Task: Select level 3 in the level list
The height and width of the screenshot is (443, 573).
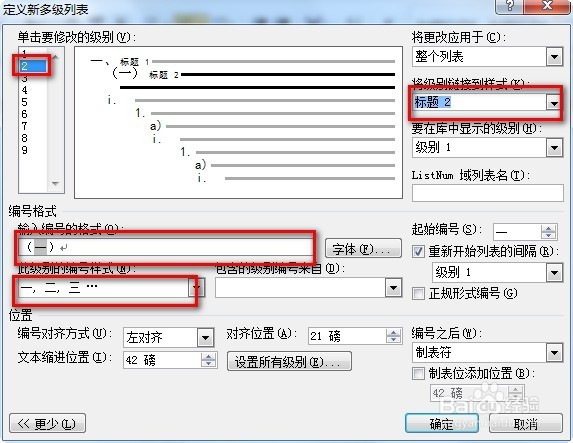Action: (25, 78)
